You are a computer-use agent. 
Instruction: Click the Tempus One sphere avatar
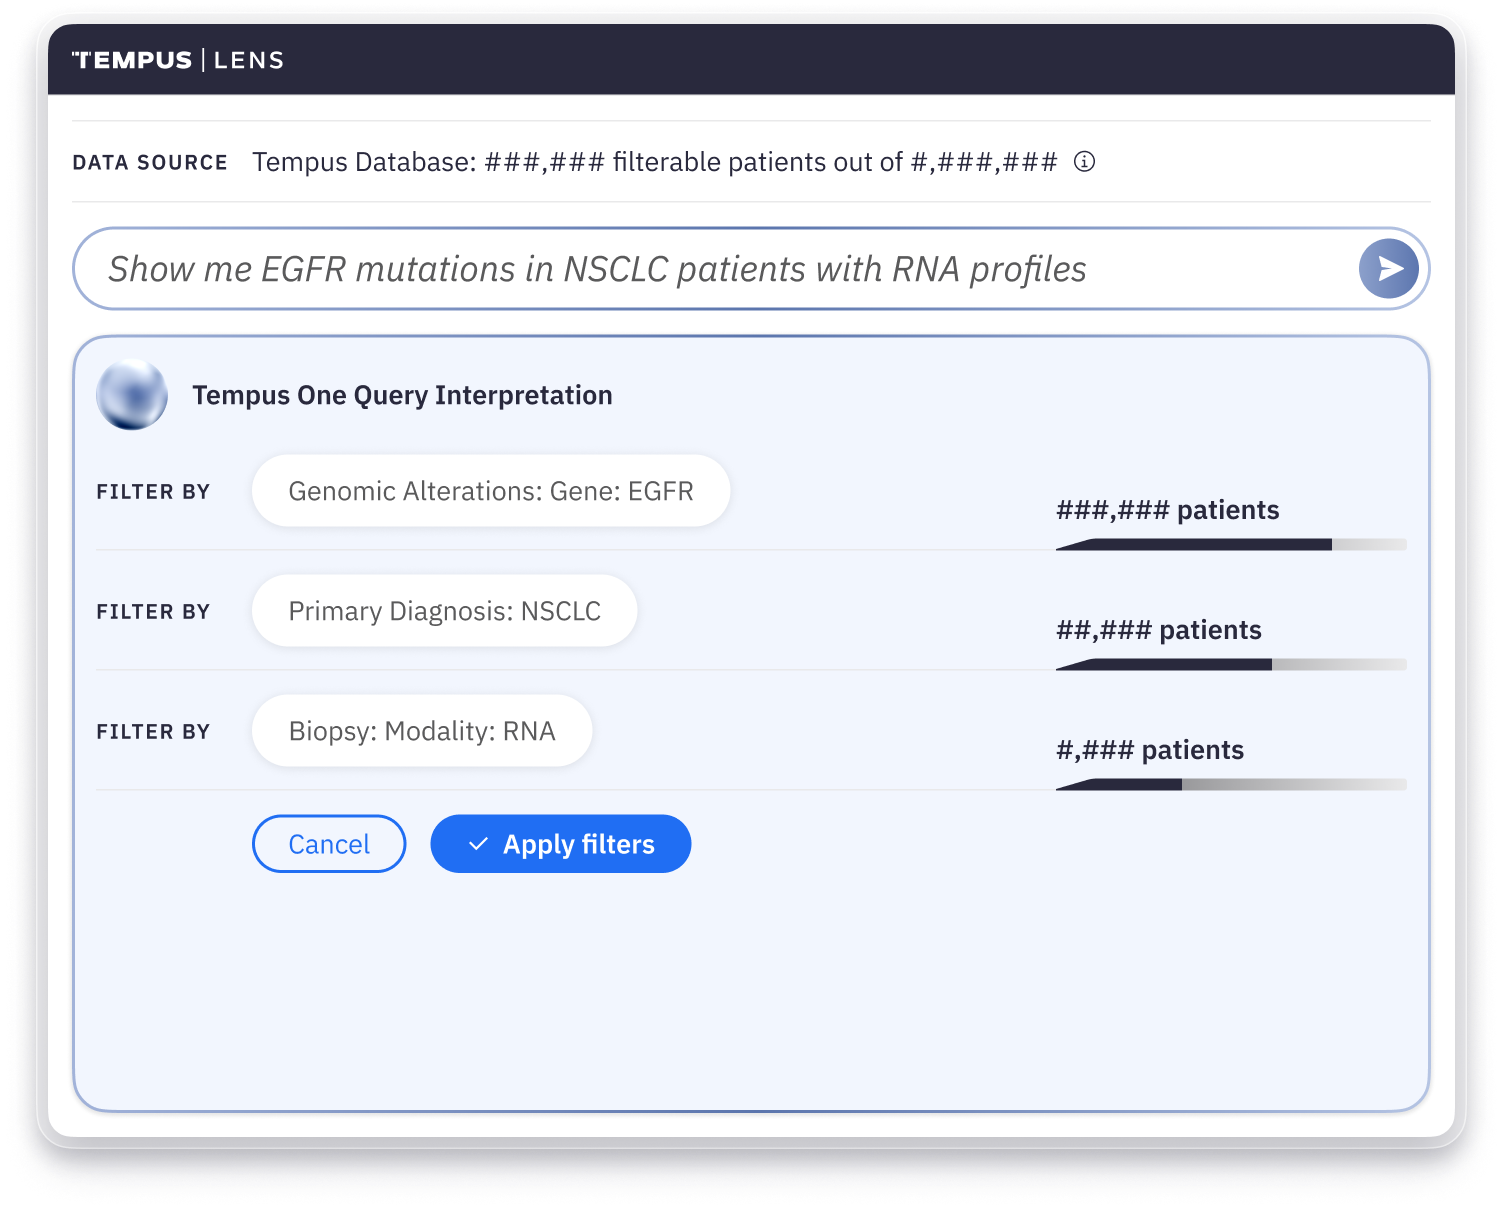132,394
